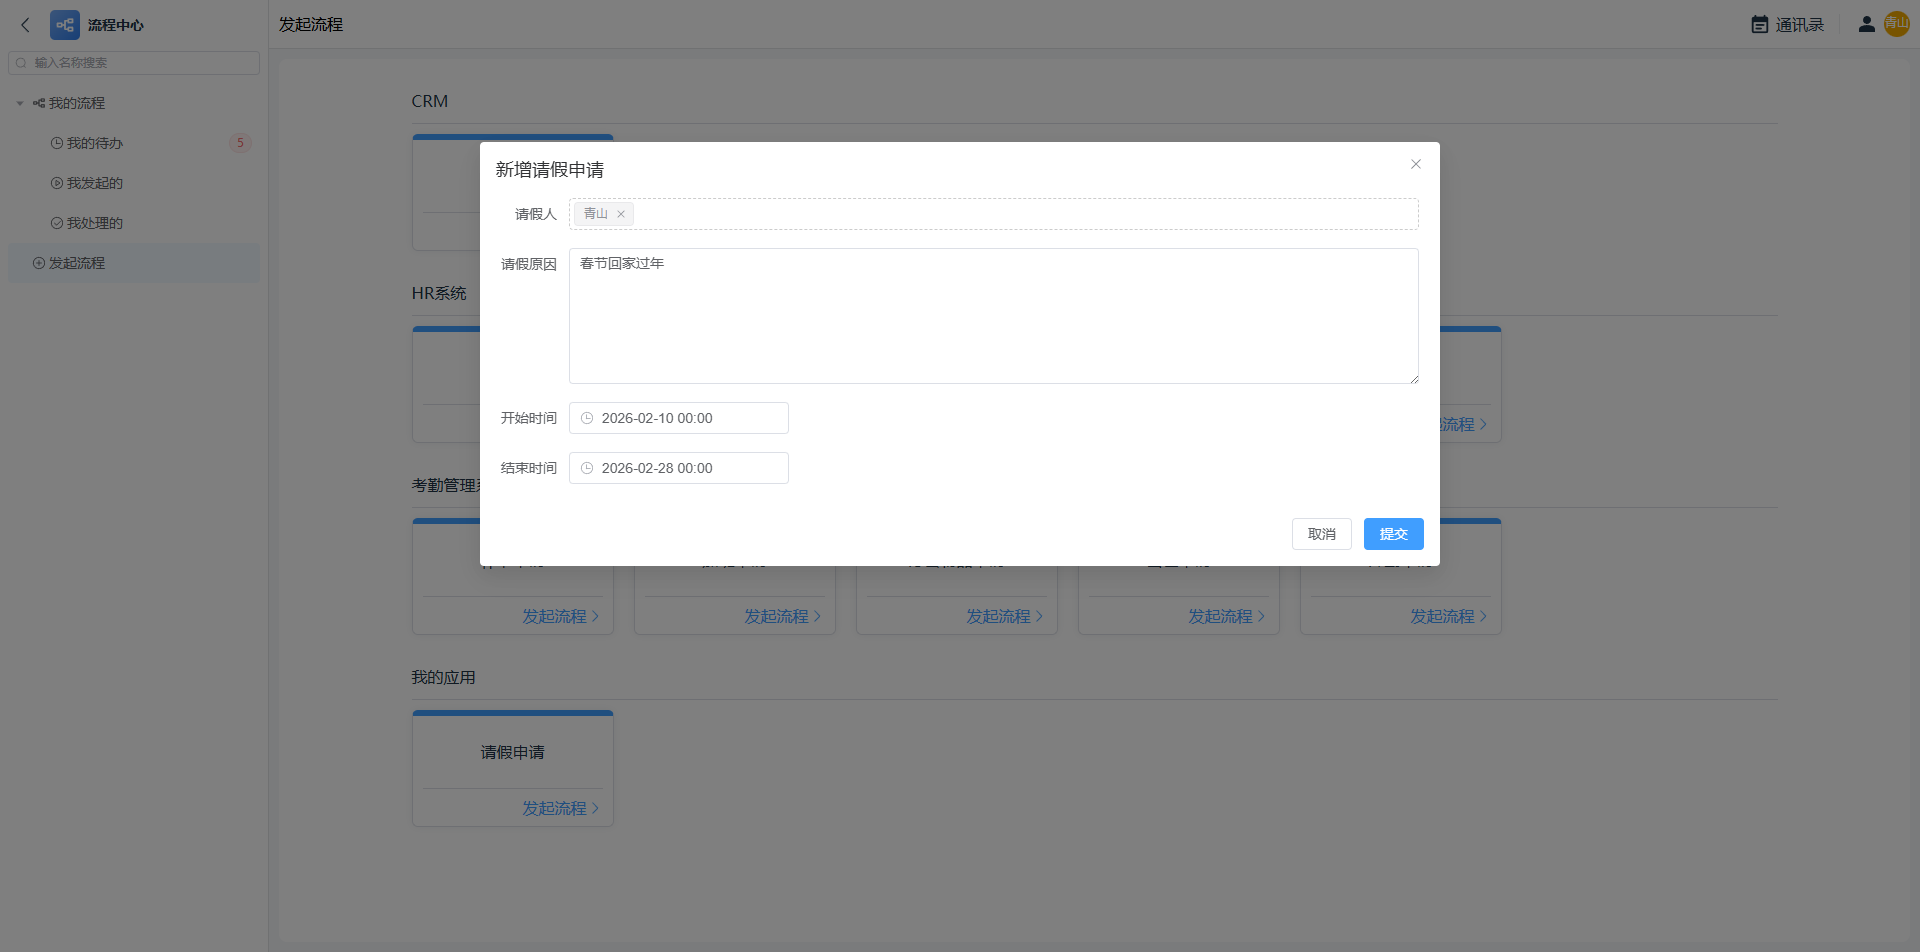This screenshot has width=1920, height=952.
Task: Click the 取消 button
Action: [1321, 534]
